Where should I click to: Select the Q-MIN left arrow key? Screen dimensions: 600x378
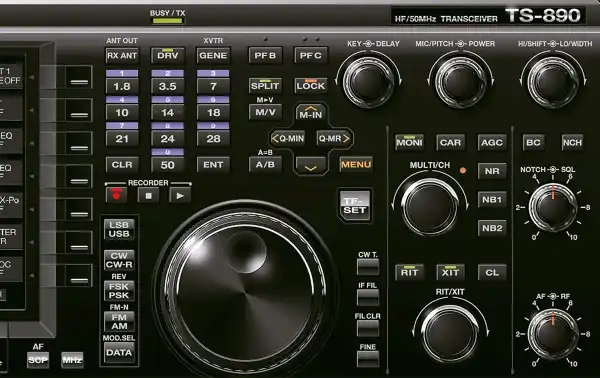tap(287, 138)
